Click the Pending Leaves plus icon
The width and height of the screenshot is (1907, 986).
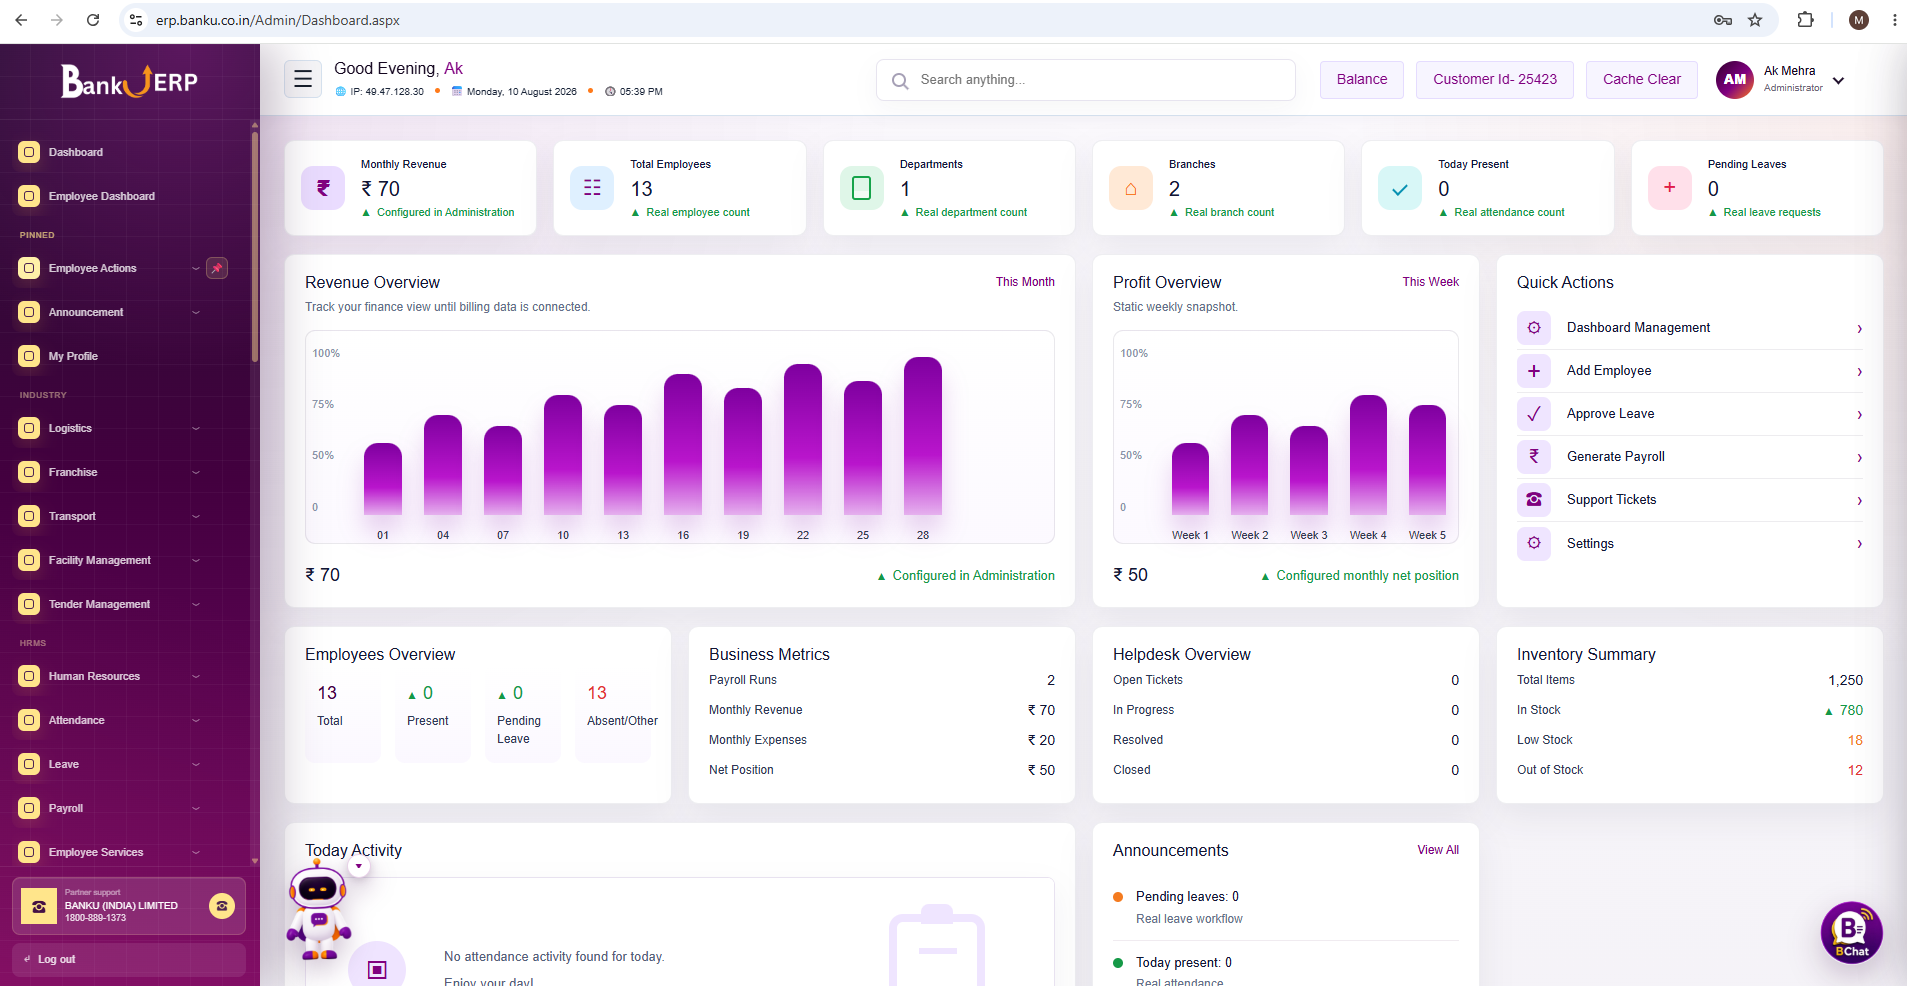pos(1669,188)
